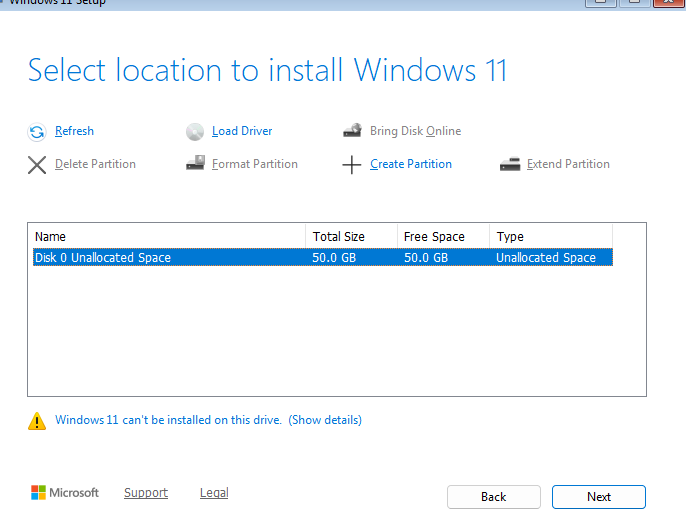Click the Refresh link
The image size is (686, 532).
(74, 131)
